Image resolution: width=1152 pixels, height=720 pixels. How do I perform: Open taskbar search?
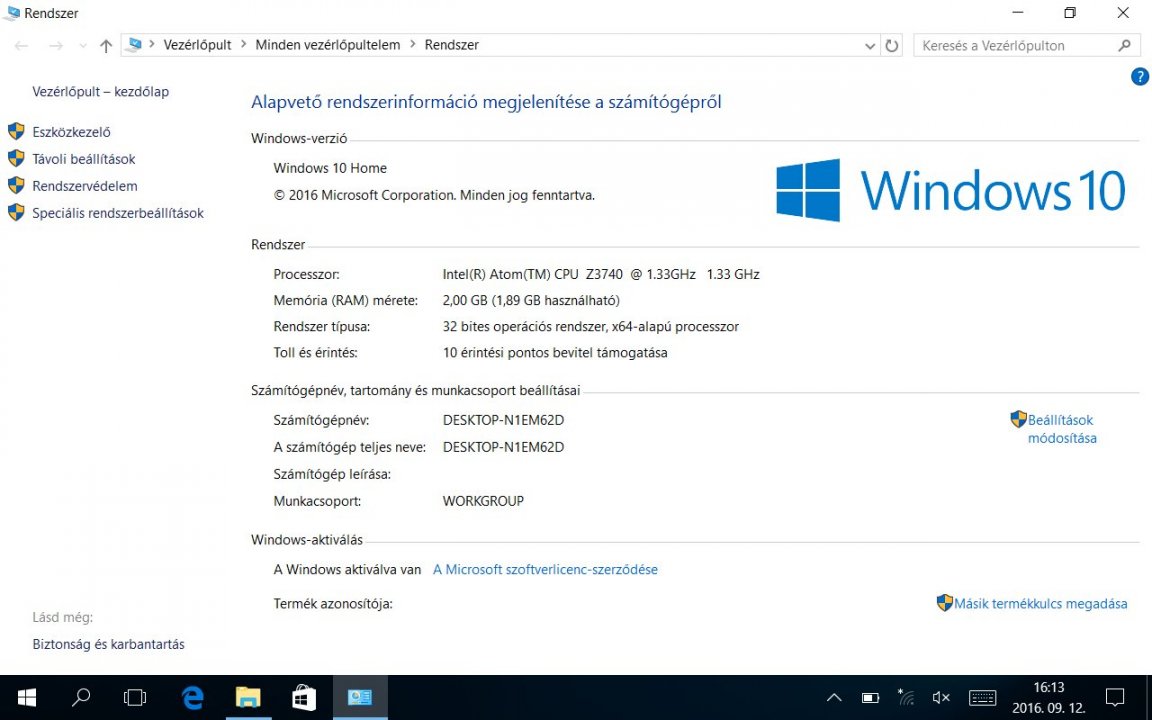(80, 697)
